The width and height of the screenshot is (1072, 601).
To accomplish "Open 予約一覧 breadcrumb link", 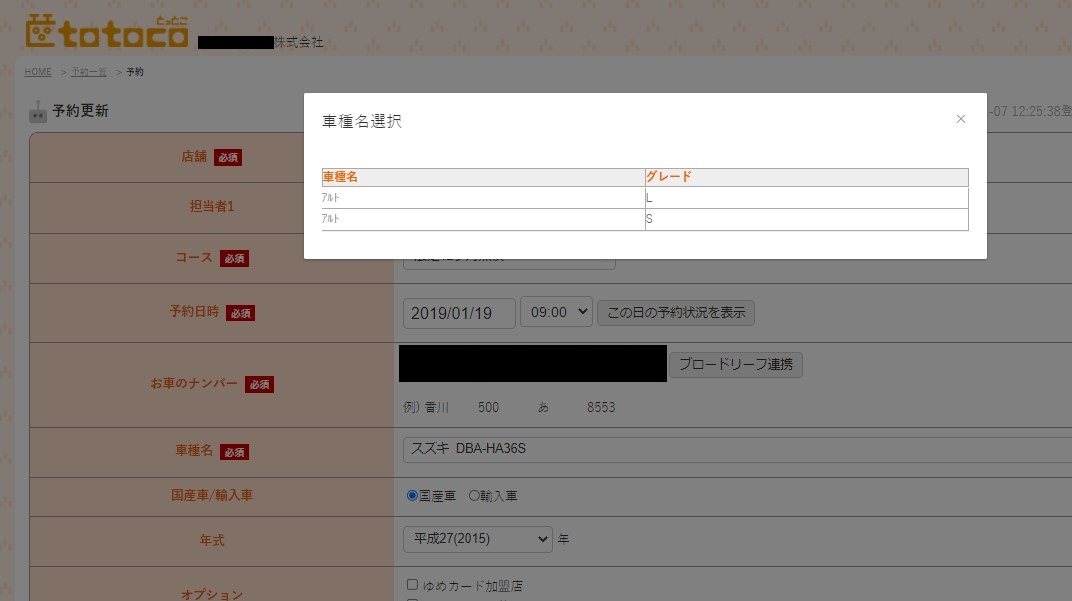I will [x=89, y=72].
